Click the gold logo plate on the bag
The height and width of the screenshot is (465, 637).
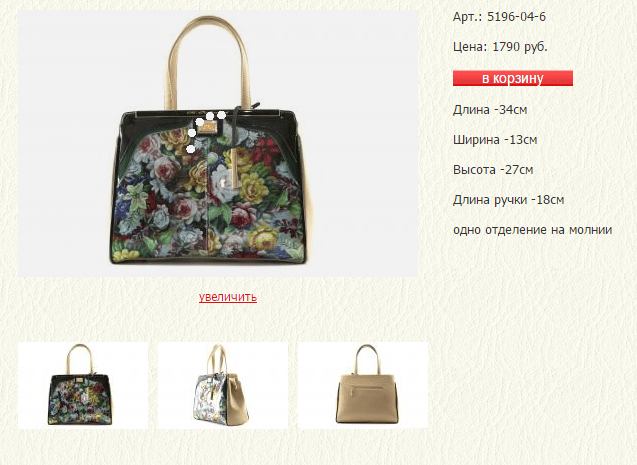(x=210, y=128)
